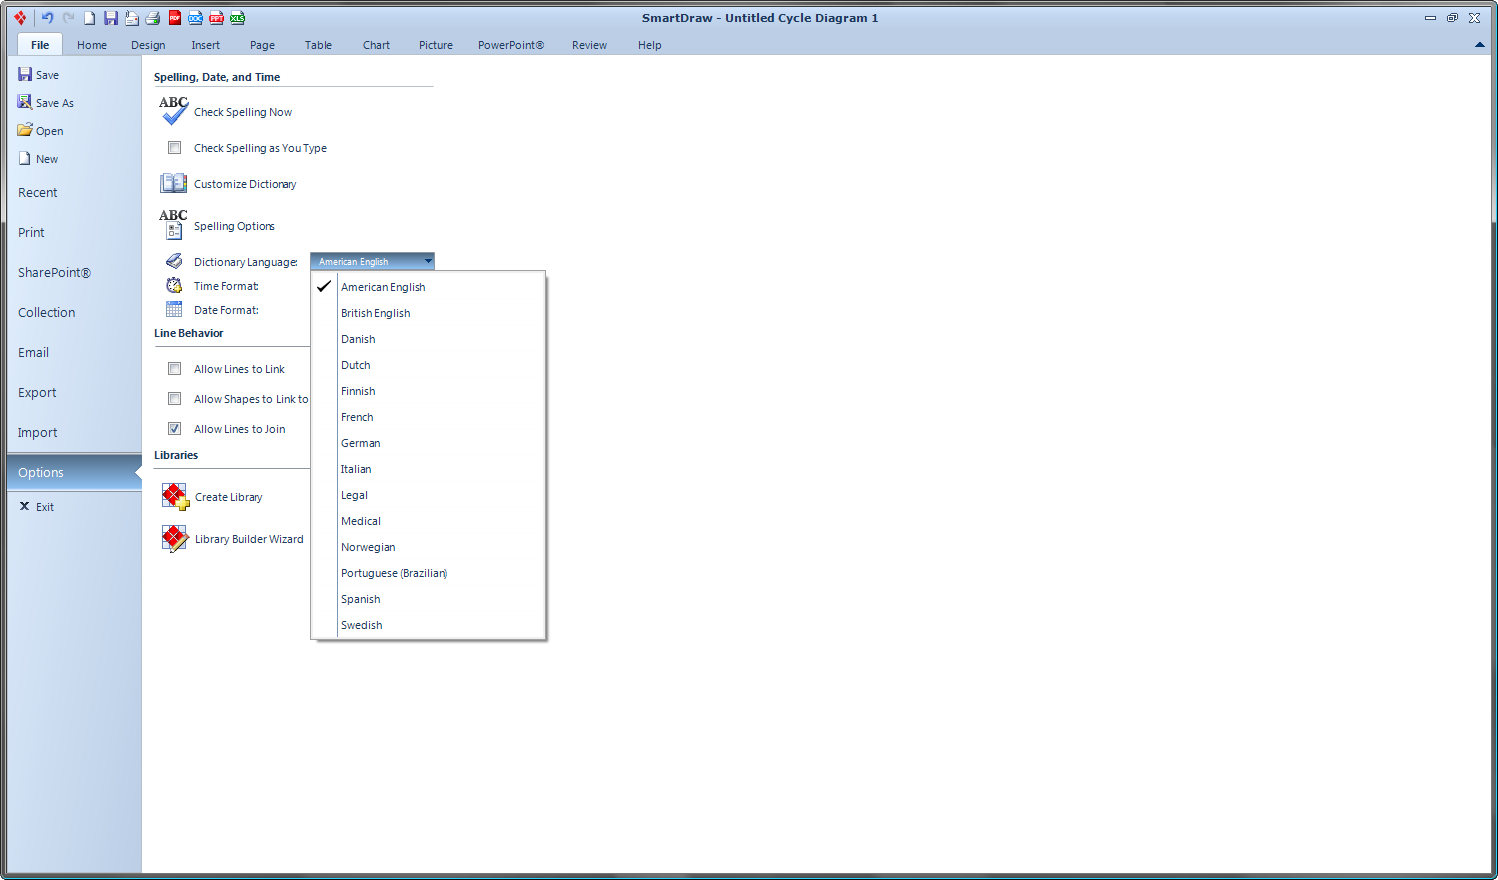Screen dimensions: 1498x880
Task: Uncheck the Allow Lines to Join checkbox
Action: pos(175,429)
